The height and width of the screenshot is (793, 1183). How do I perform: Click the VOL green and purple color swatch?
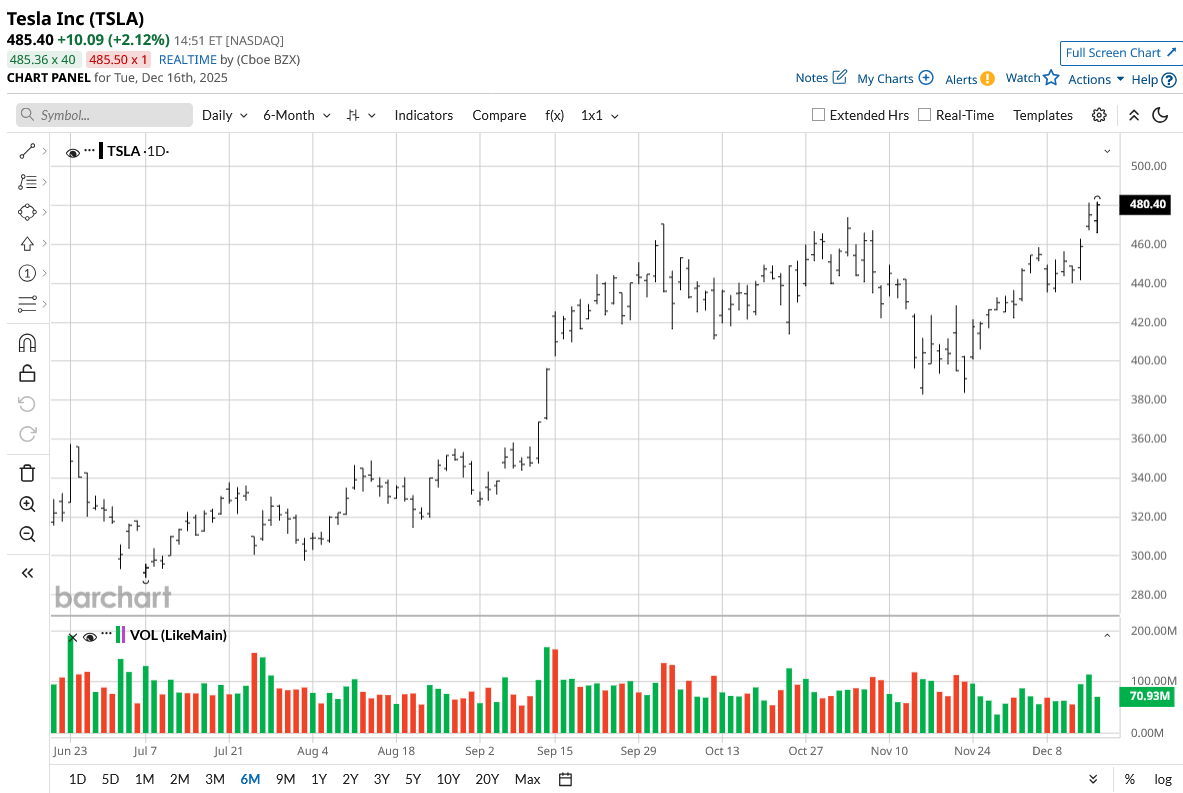[x=121, y=635]
